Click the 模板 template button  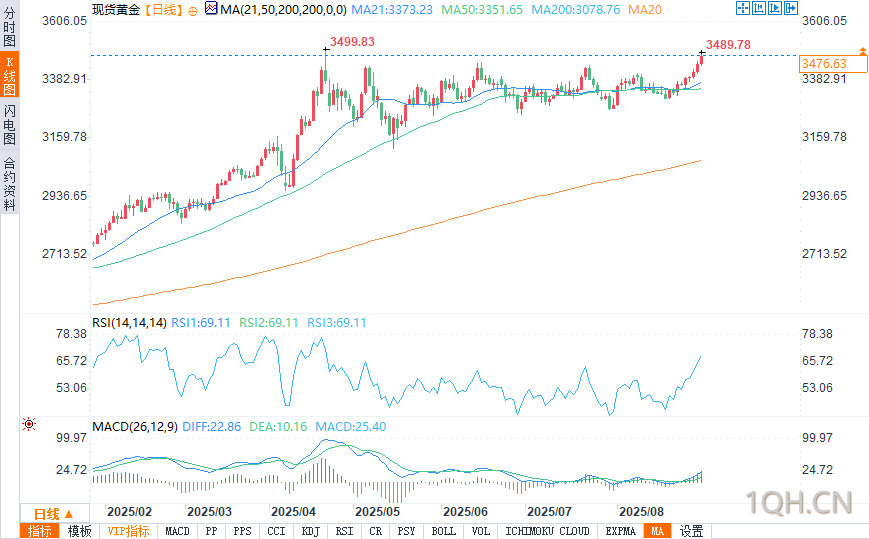coord(79,531)
